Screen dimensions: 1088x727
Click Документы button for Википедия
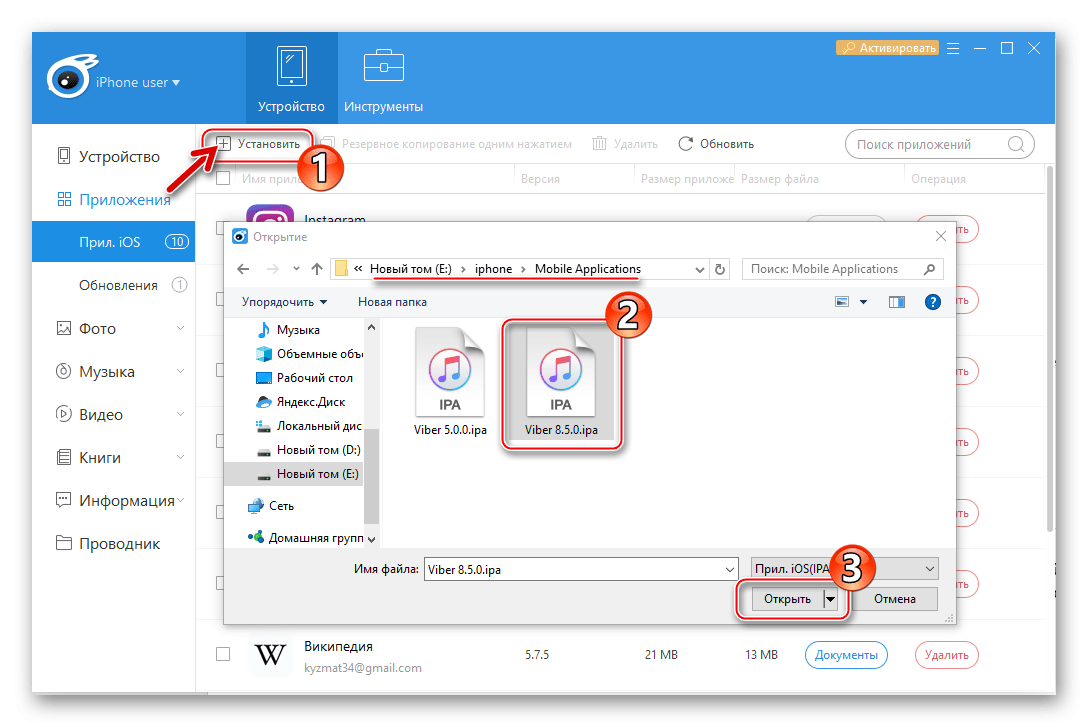coord(845,655)
